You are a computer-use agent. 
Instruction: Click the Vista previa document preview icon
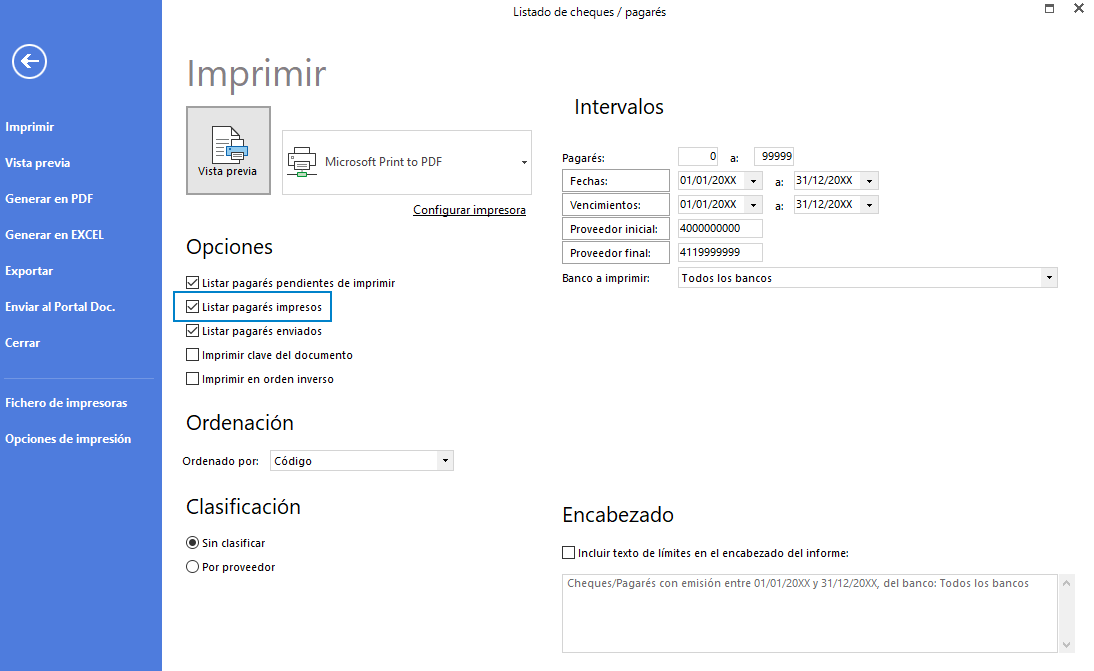click(228, 143)
